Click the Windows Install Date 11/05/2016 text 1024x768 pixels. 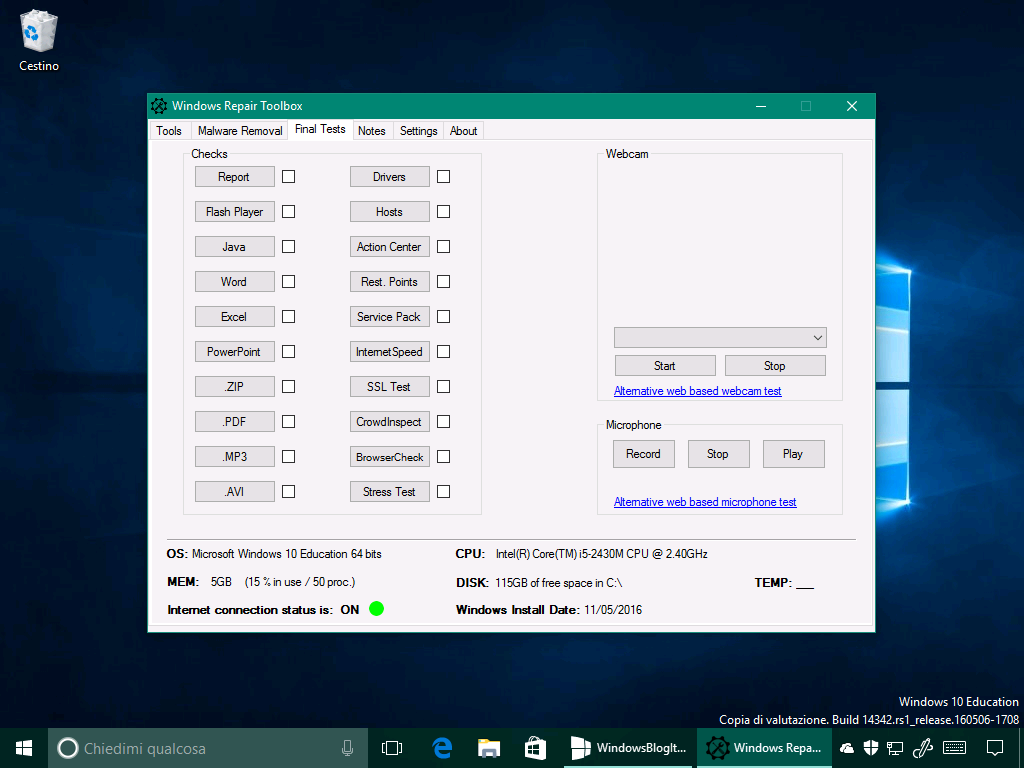coord(549,610)
